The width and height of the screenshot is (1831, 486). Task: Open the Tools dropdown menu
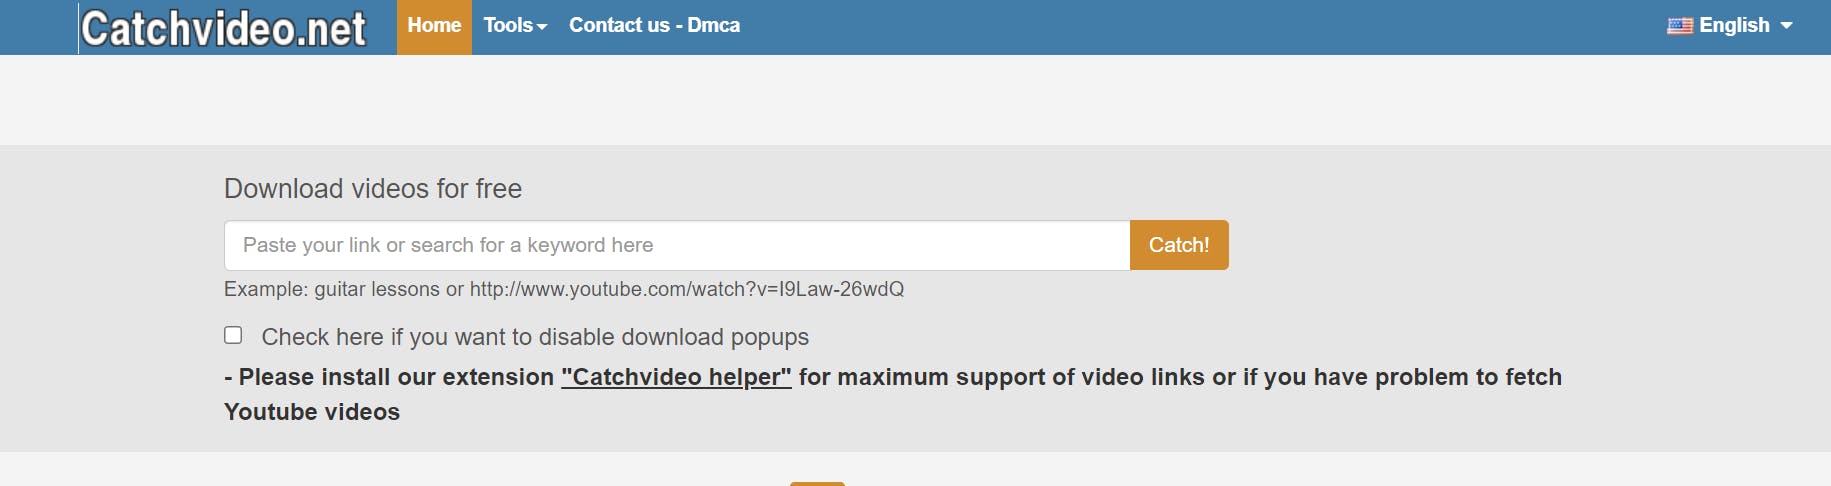(515, 26)
